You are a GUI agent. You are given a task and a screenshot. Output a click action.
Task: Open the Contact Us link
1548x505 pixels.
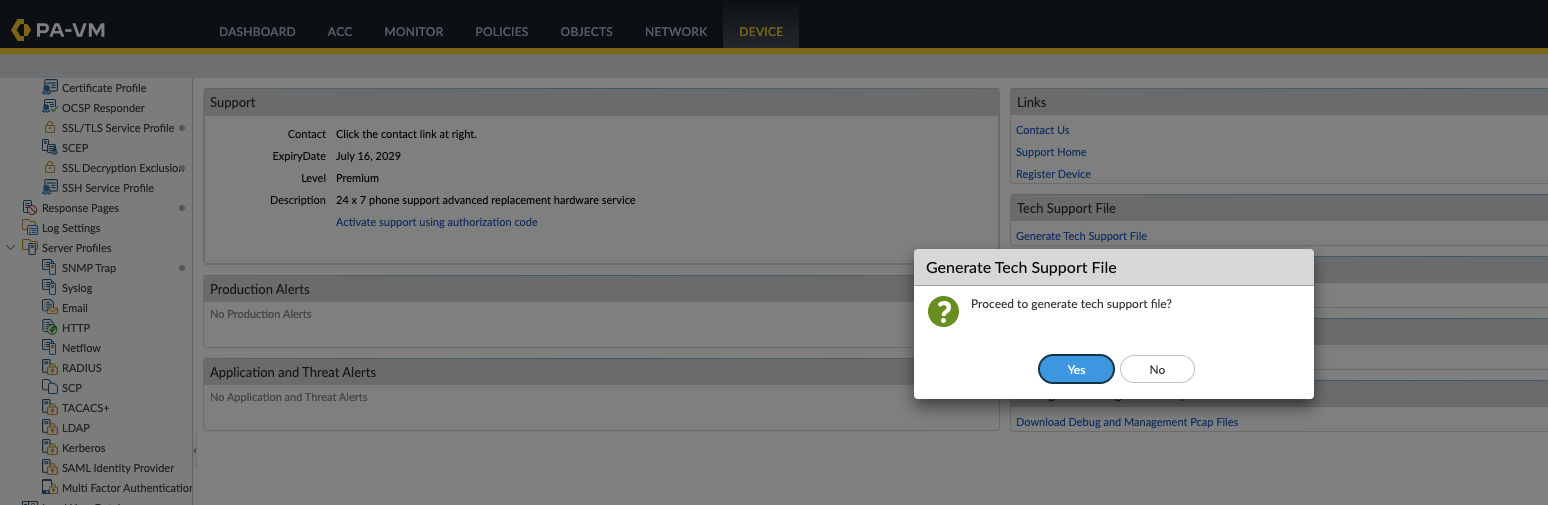[x=1043, y=130]
